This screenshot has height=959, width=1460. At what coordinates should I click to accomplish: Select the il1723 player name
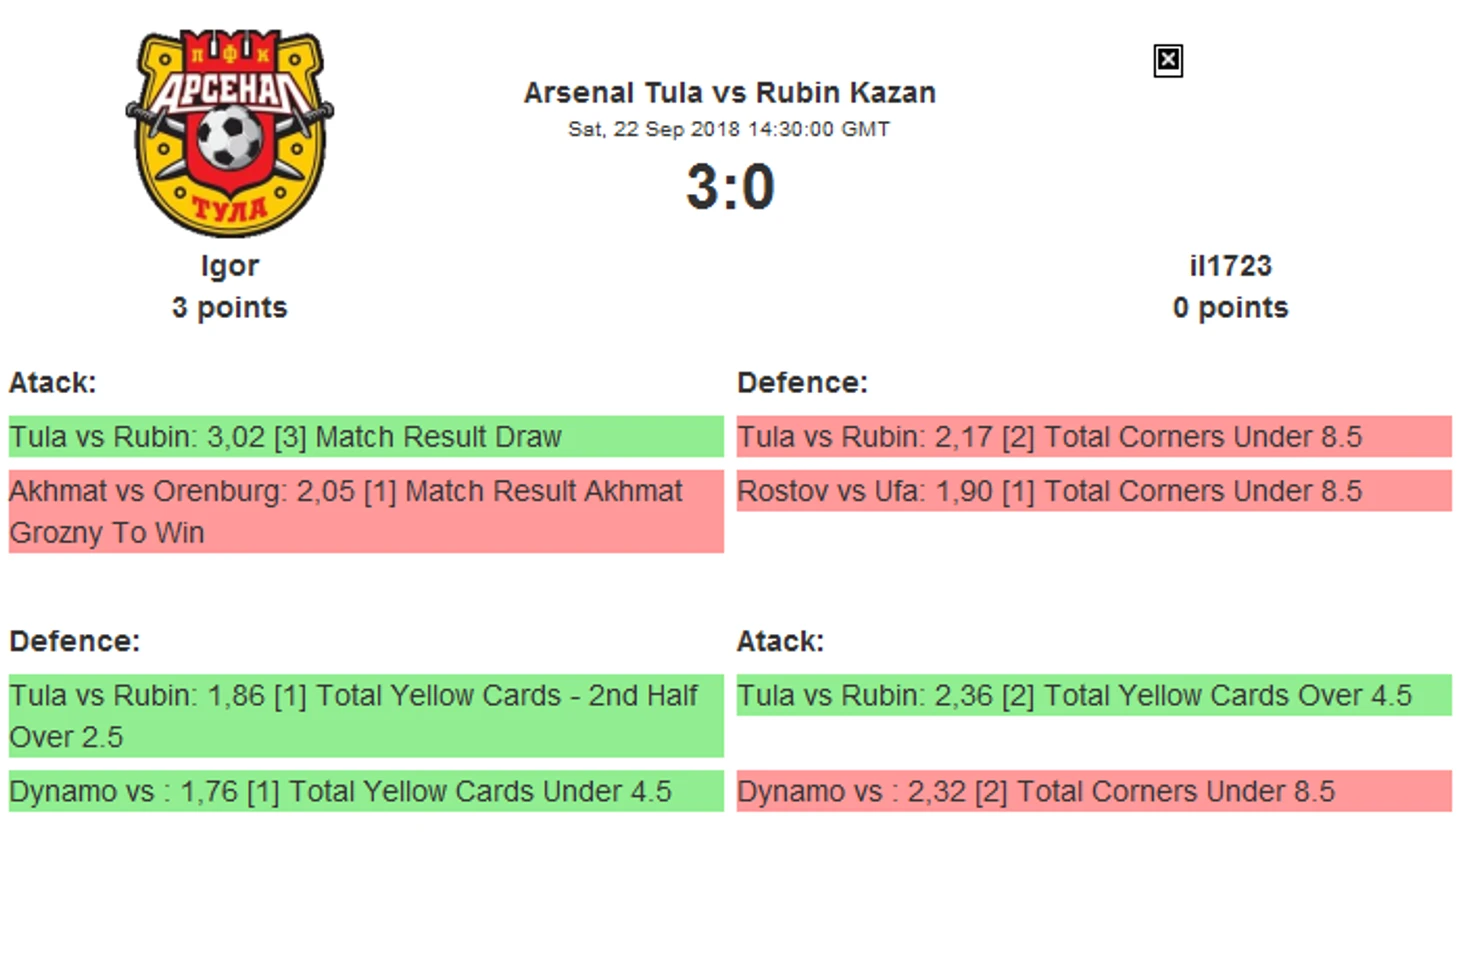[x=1230, y=266]
